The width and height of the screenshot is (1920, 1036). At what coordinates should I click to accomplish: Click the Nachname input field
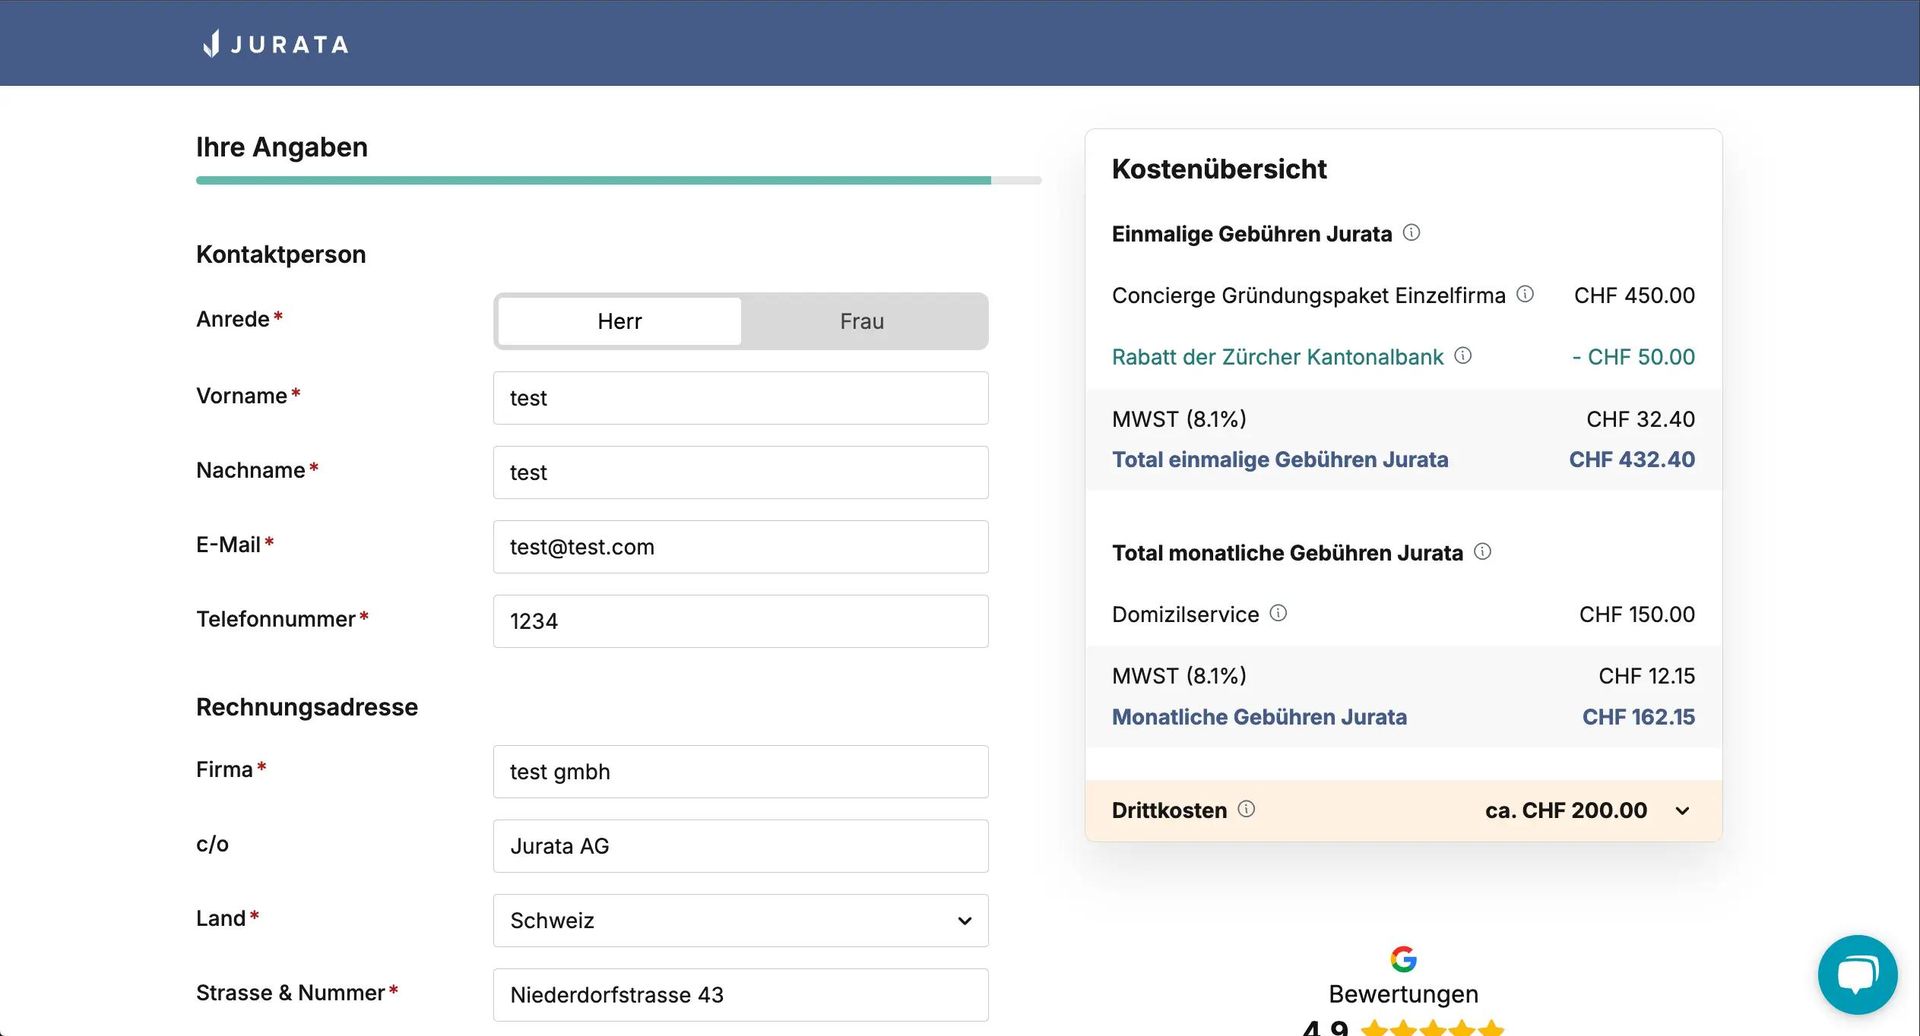coord(741,472)
